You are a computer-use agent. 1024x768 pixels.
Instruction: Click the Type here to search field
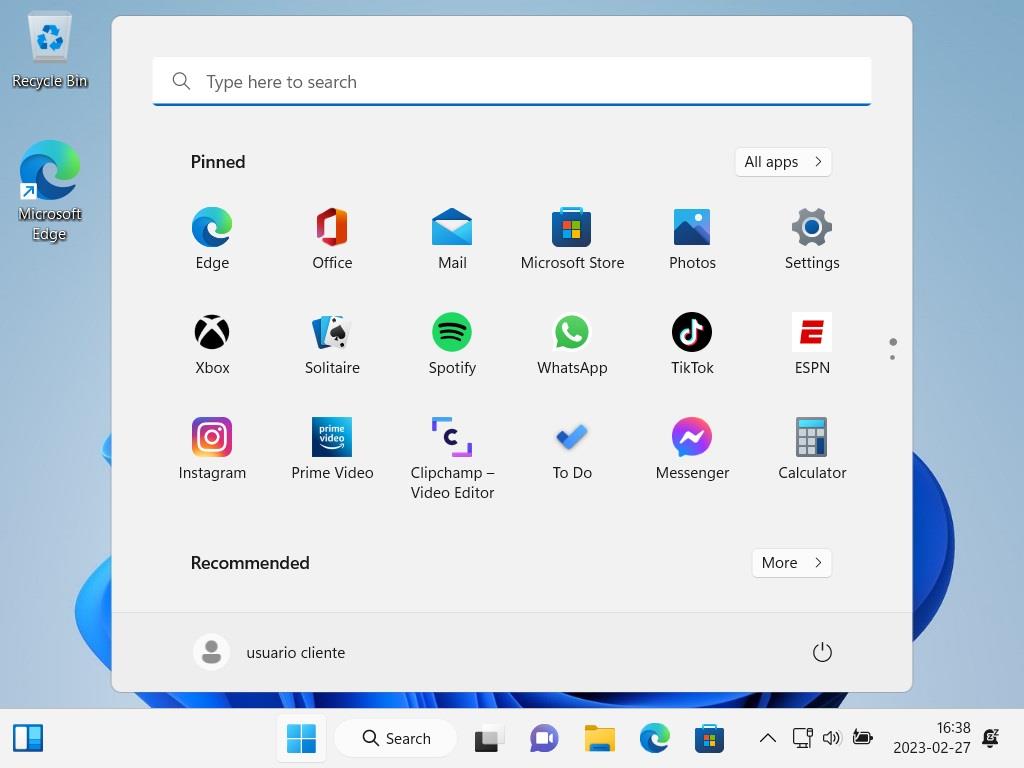coord(512,82)
